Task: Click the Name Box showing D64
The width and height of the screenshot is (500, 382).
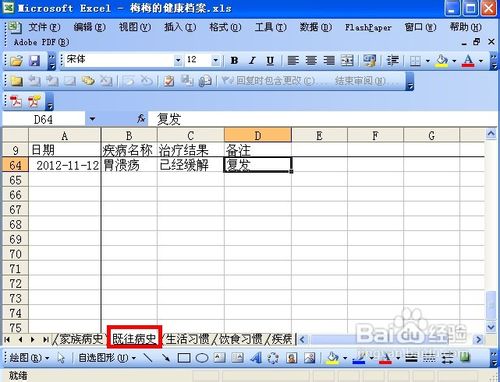Action: click(x=43, y=119)
